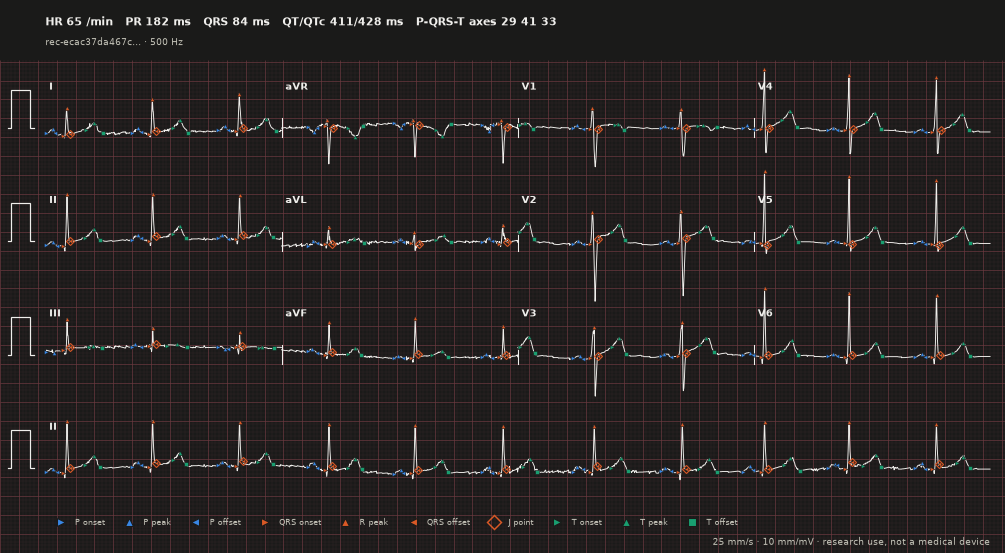Click the 'V5' lead label
This screenshot has width=1005, height=553.
[x=765, y=200]
